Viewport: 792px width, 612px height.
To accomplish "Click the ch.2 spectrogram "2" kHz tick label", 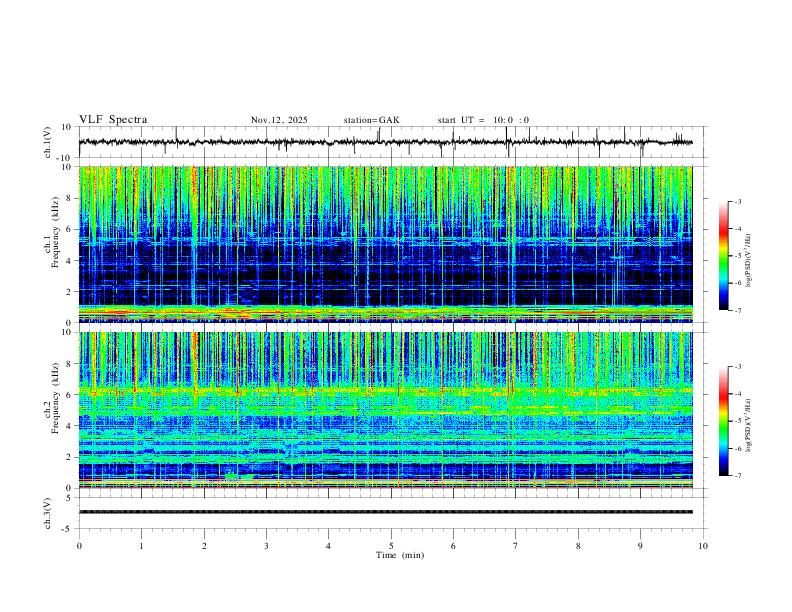I will 69,457.
